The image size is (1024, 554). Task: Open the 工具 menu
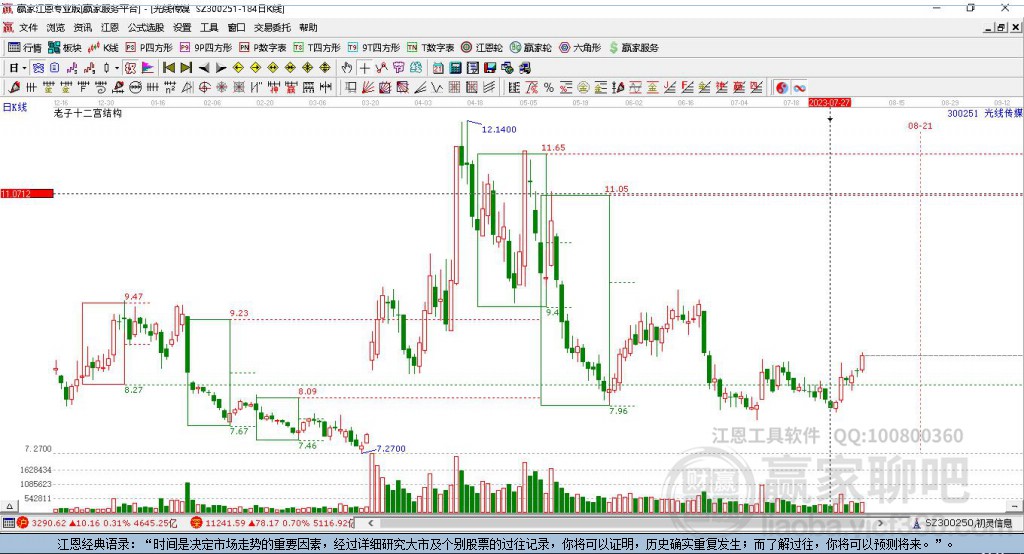point(209,27)
